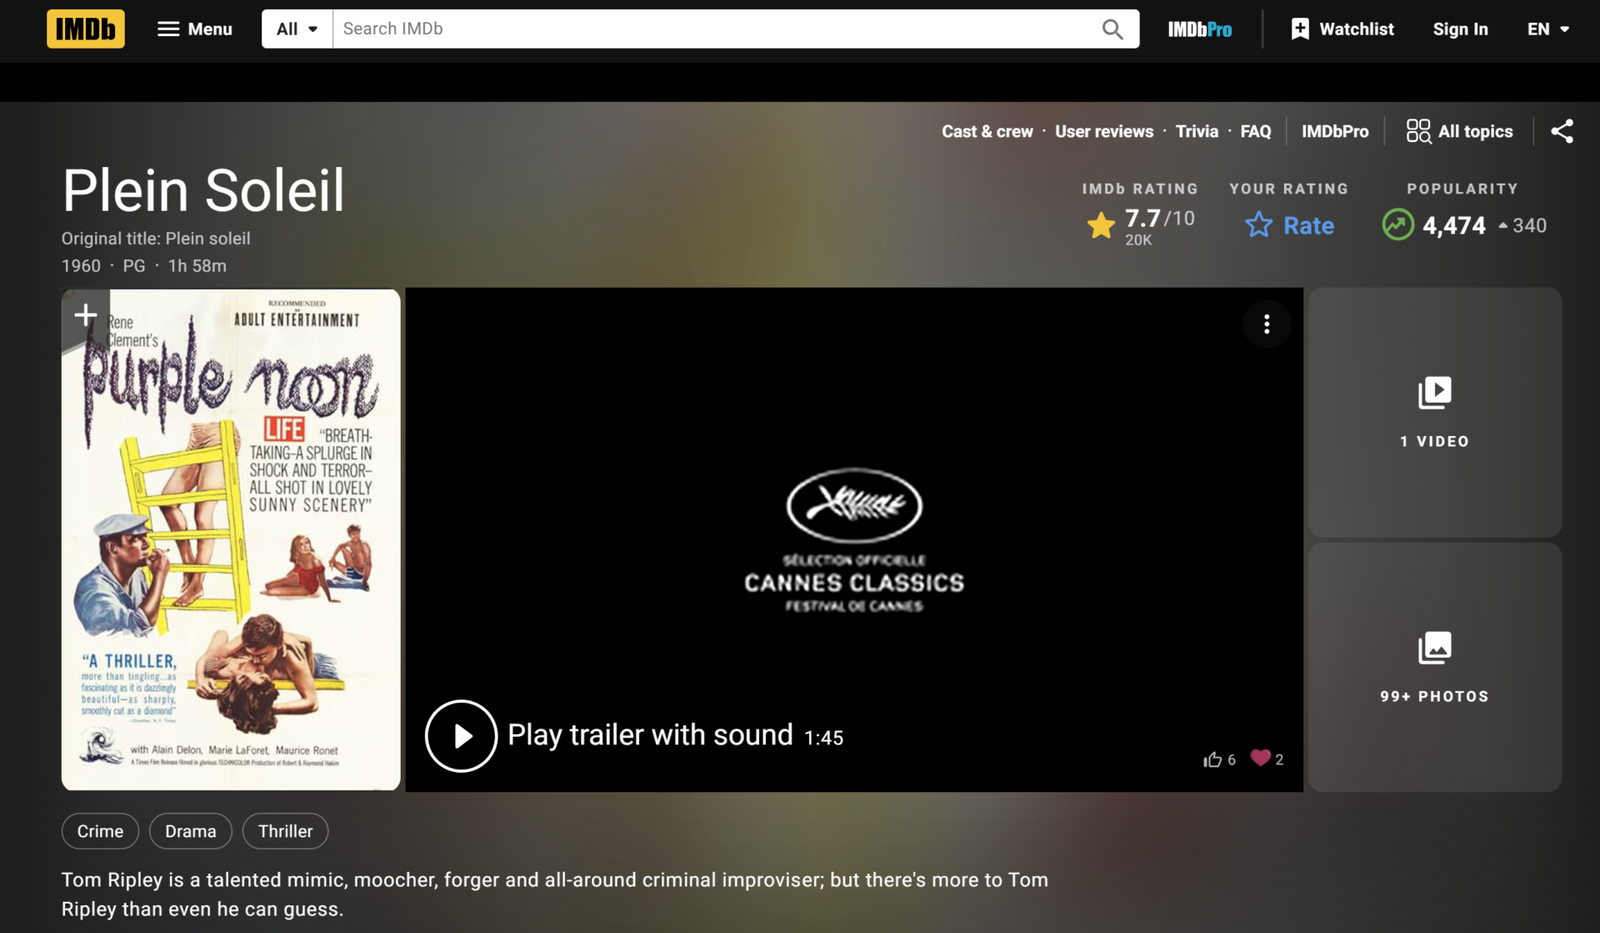Click the IMDb home logo

(x=86, y=29)
